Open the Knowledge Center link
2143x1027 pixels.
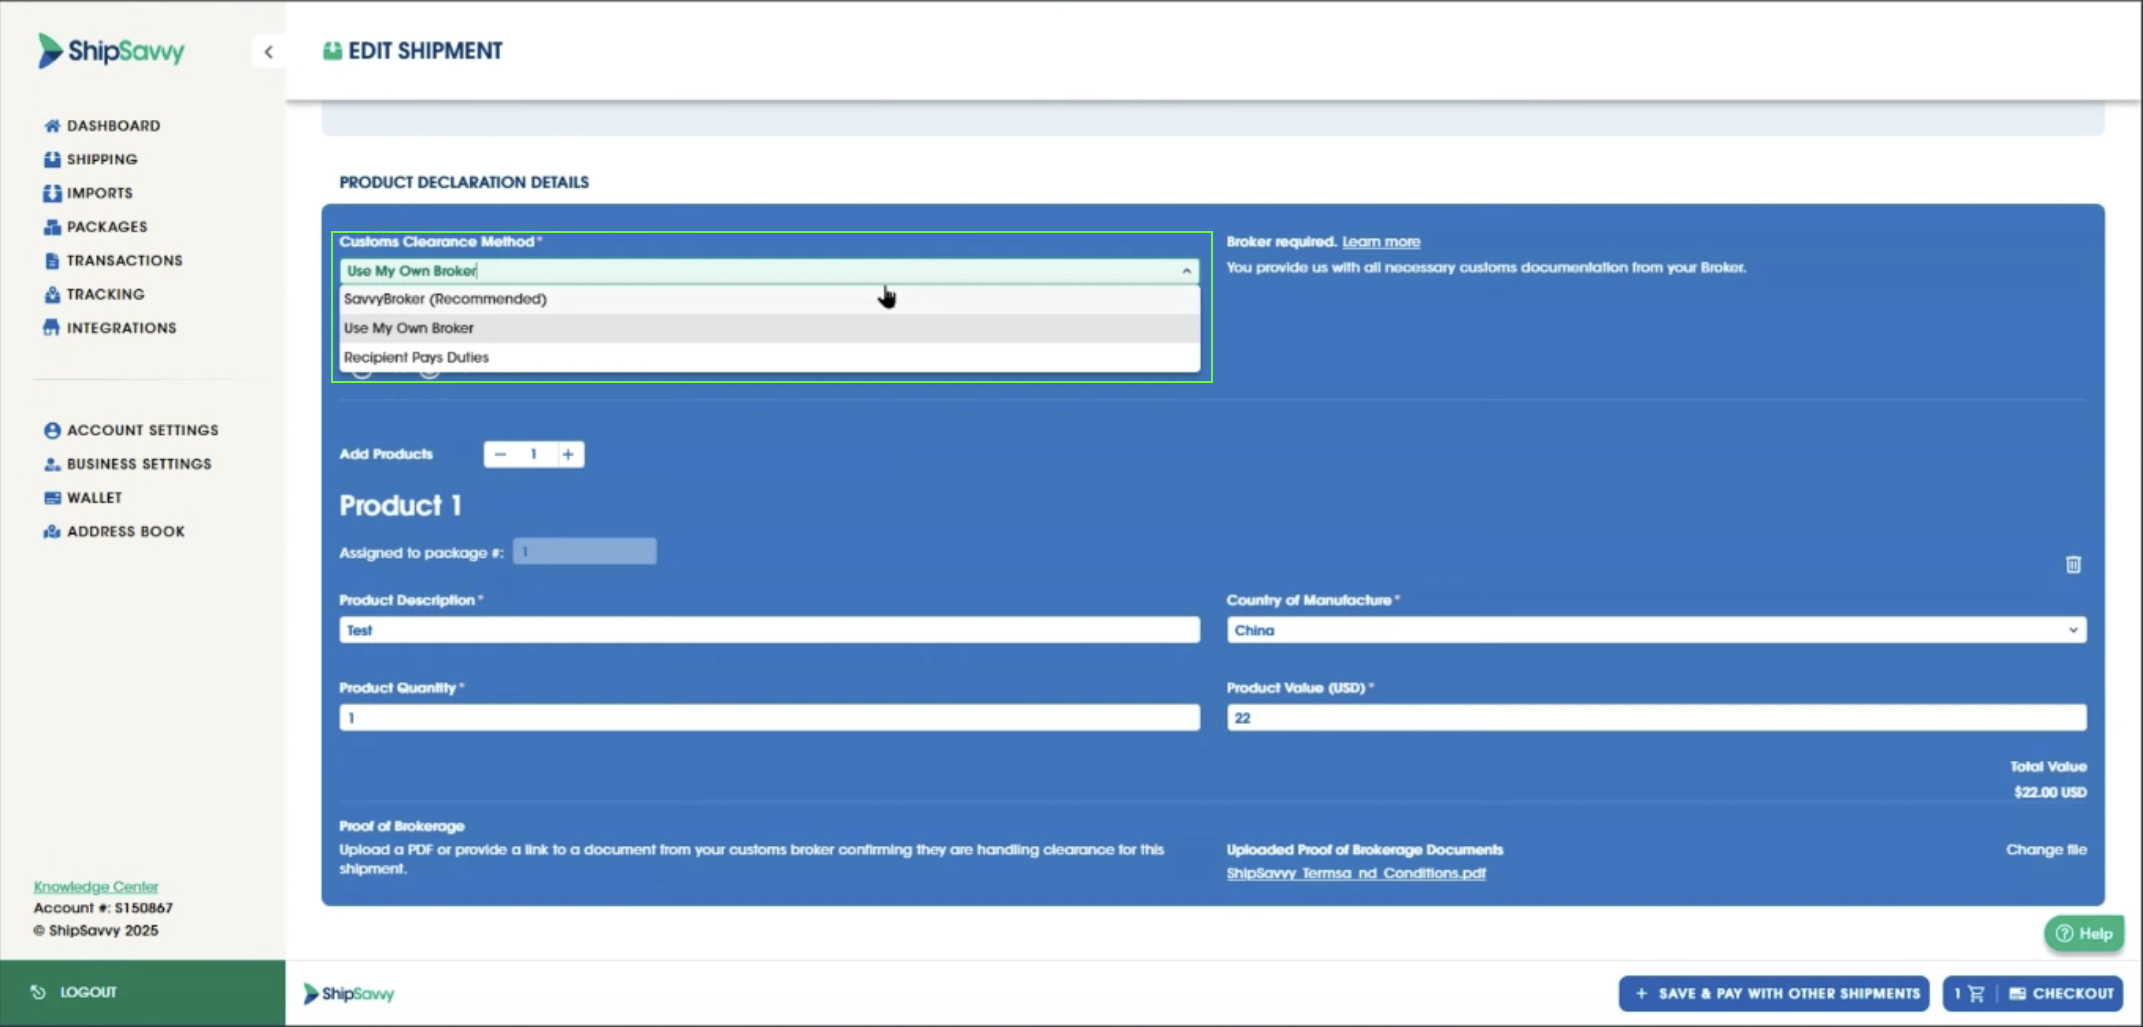click(x=96, y=887)
